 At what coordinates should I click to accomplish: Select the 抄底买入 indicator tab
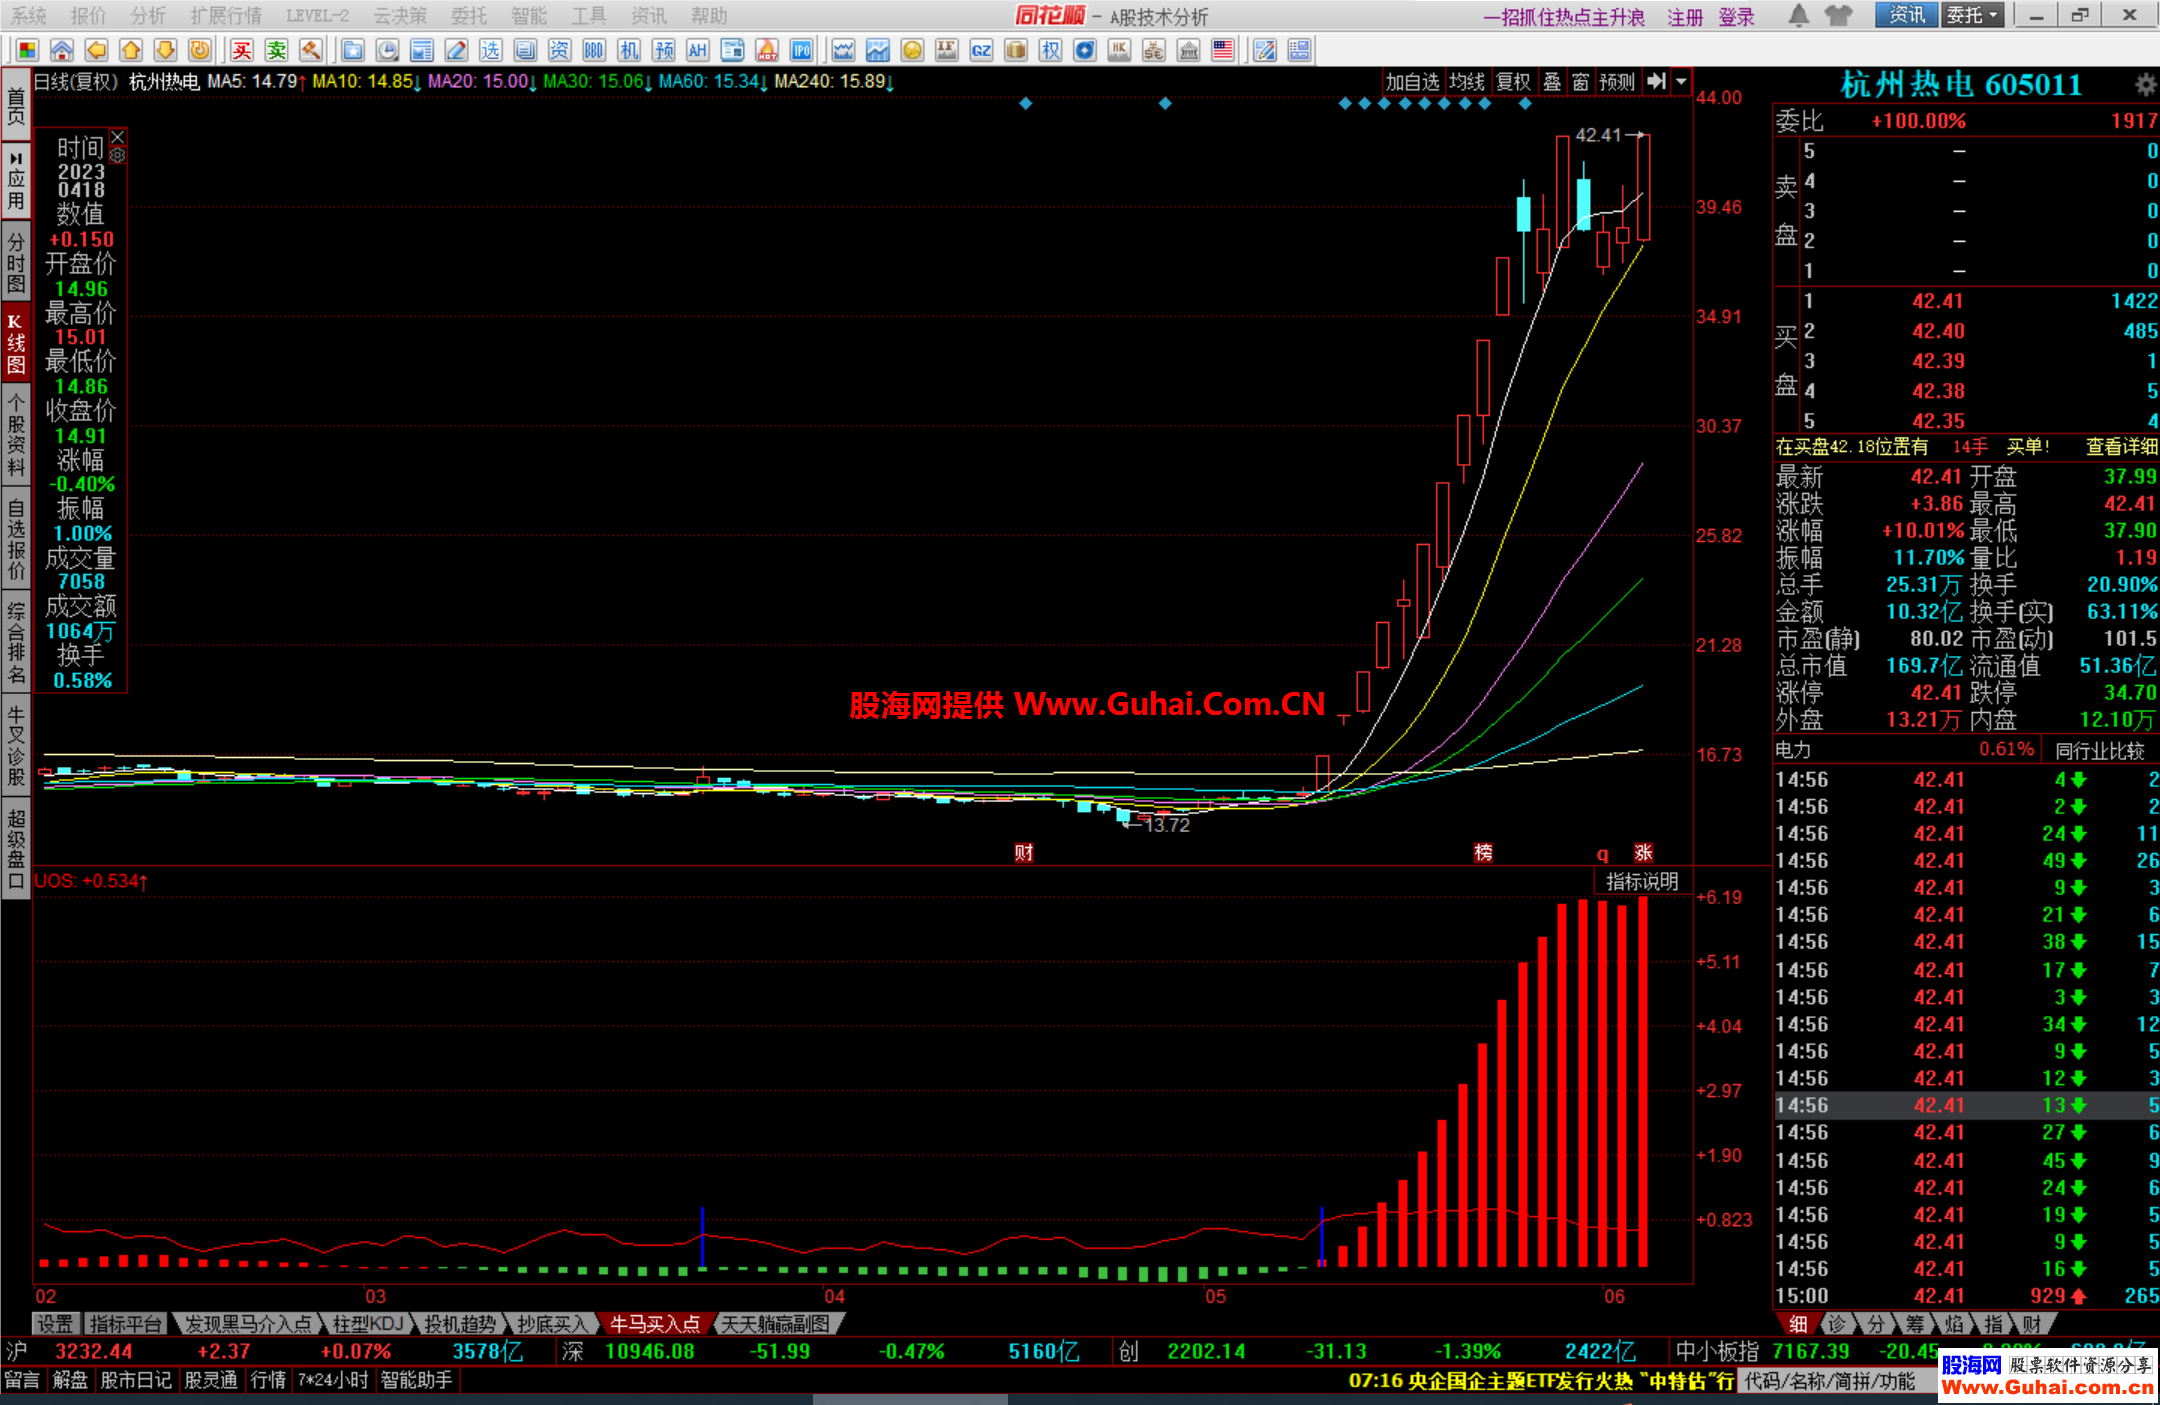(x=551, y=1324)
